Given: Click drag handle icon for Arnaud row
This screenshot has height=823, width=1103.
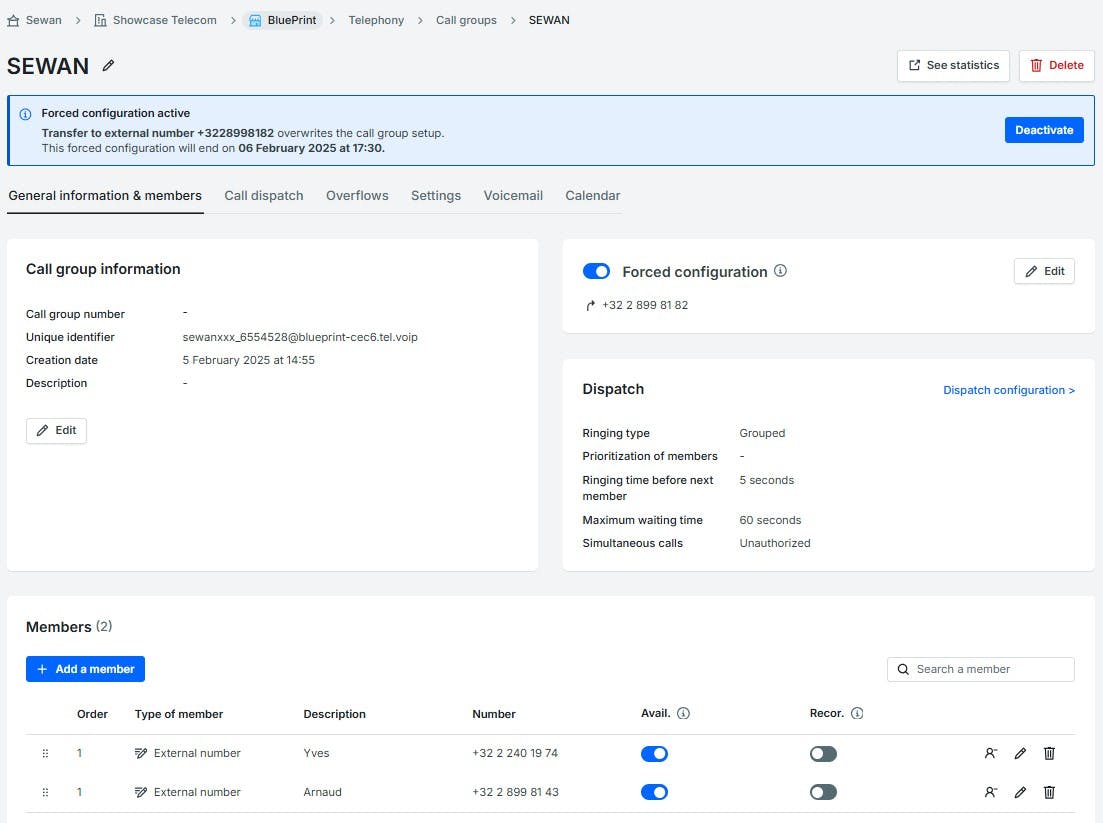Looking at the screenshot, I should tap(45, 792).
